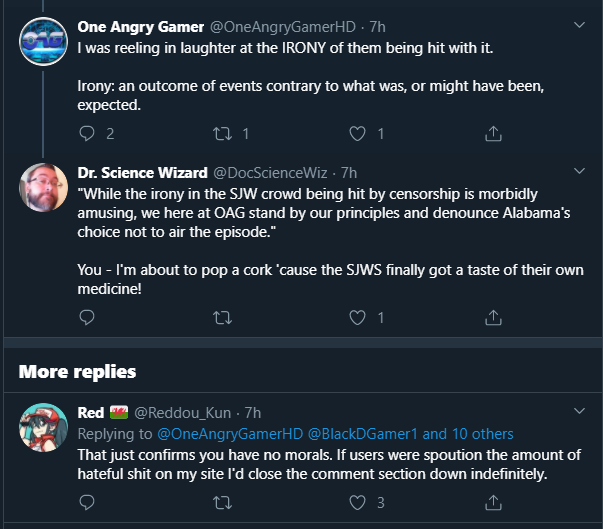Open options chevron on One Angry Gamer tweet
Screen dimensions: 603x529
(579, 25)
